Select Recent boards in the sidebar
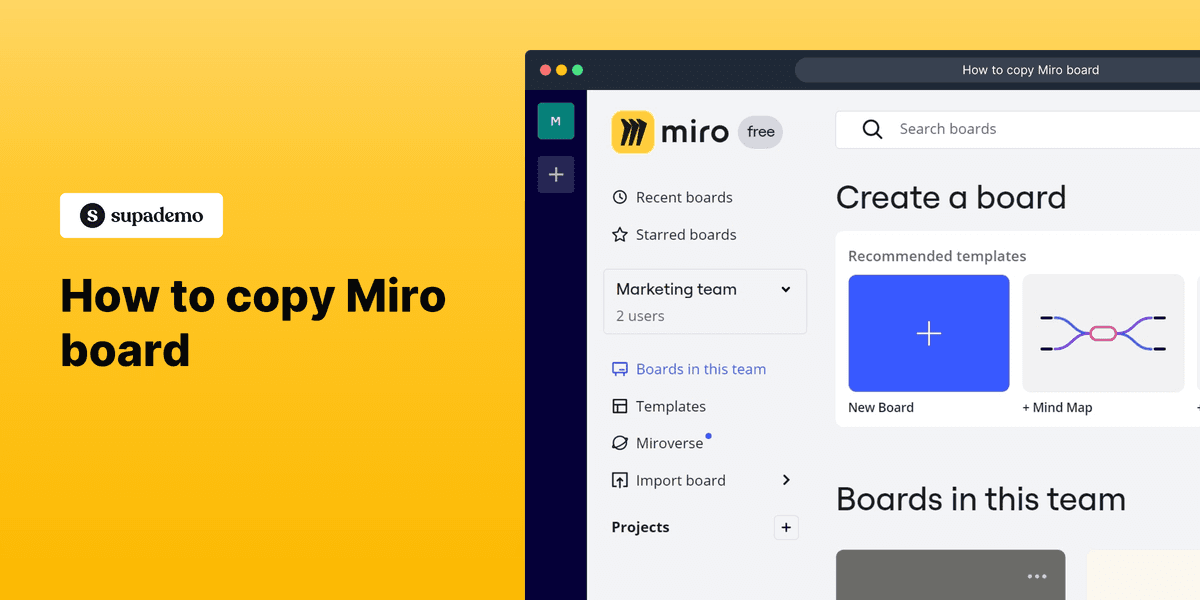 point(684,197)
